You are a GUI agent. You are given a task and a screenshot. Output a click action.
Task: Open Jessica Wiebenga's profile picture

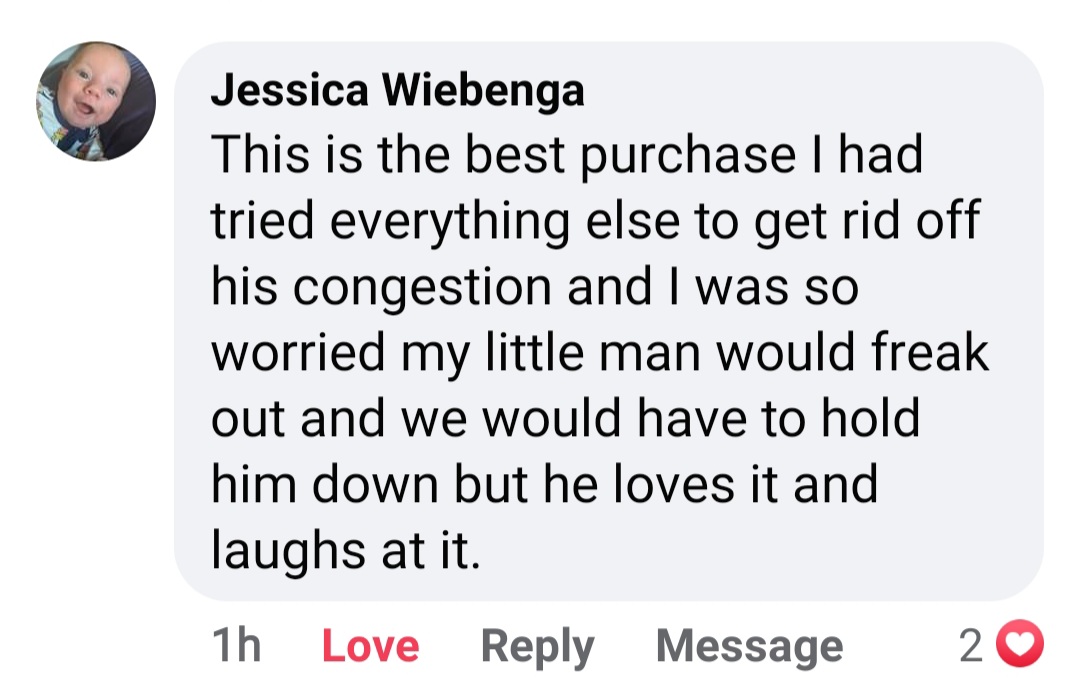point(96,101)
